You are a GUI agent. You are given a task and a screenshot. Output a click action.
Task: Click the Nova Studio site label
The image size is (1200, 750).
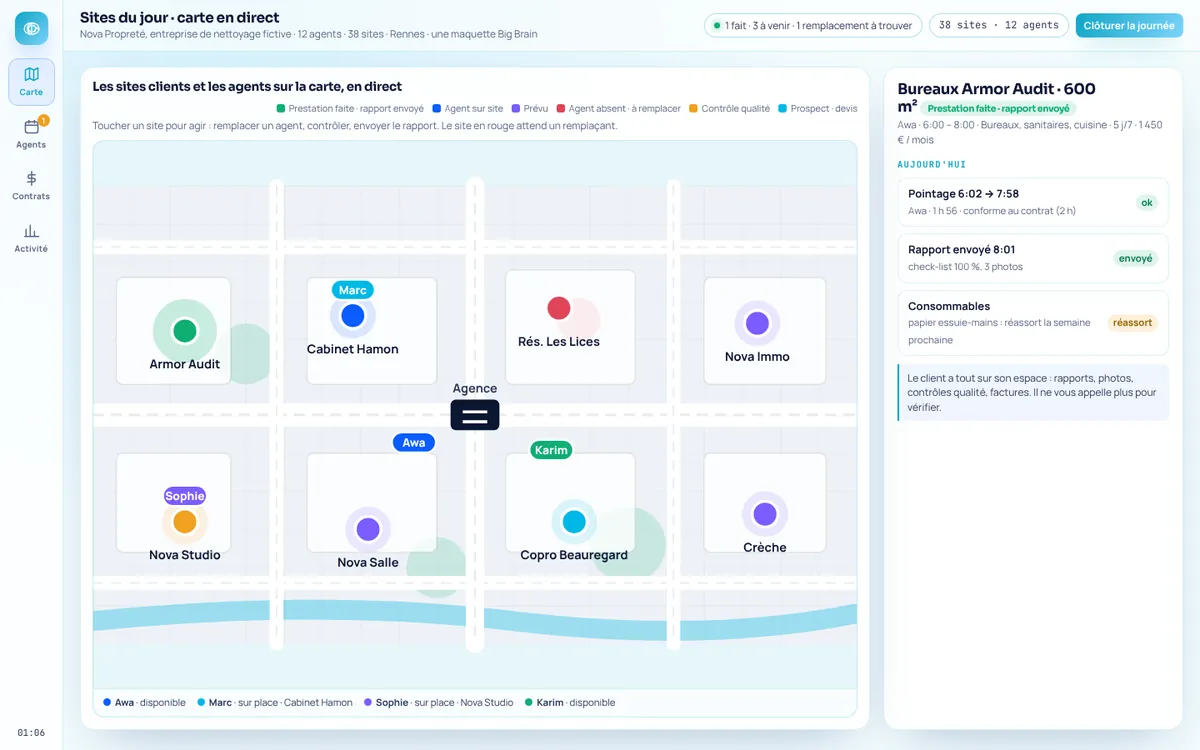[185, 555]
